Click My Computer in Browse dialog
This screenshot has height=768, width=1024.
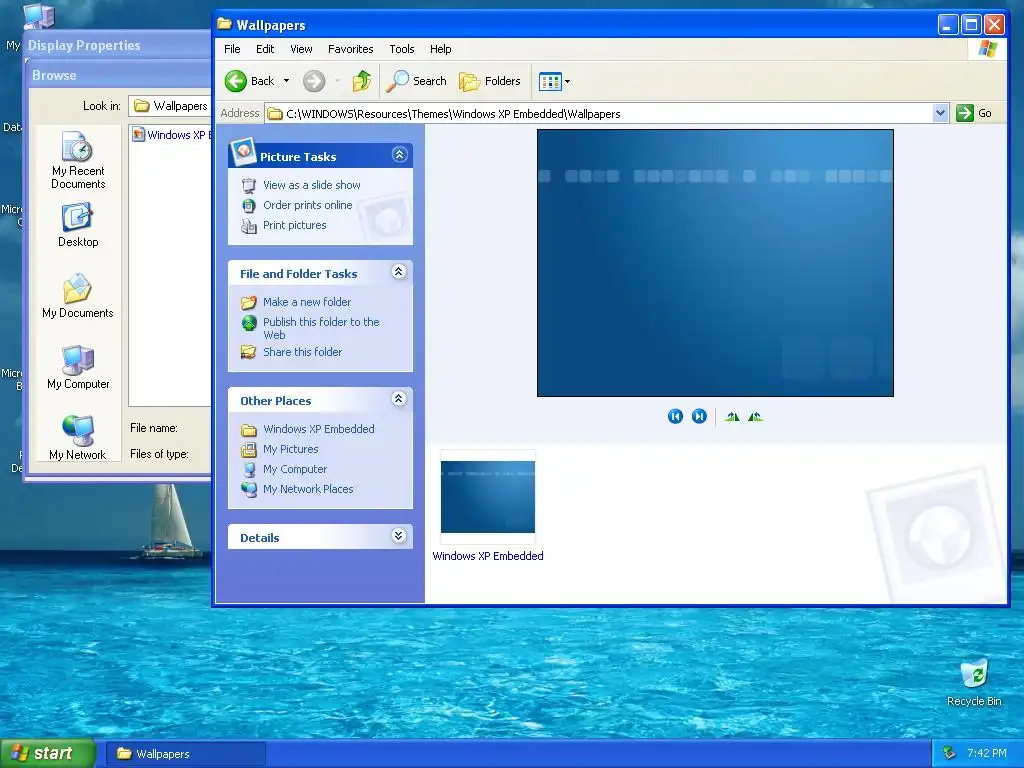click(x=78, y=367)
